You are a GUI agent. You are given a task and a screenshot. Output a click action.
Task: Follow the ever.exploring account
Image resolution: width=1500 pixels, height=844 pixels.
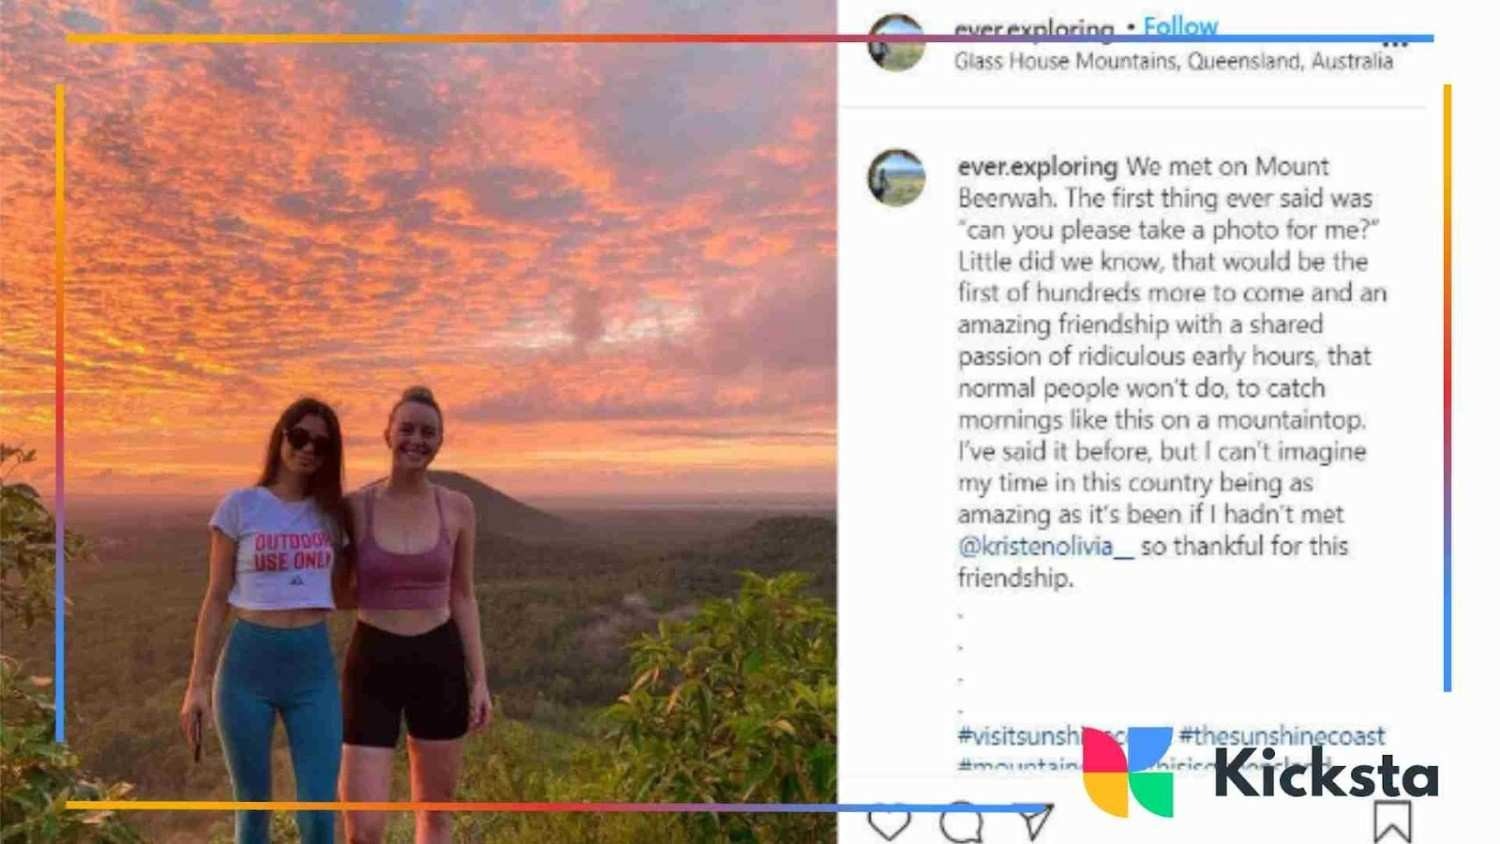(1180, 27)
